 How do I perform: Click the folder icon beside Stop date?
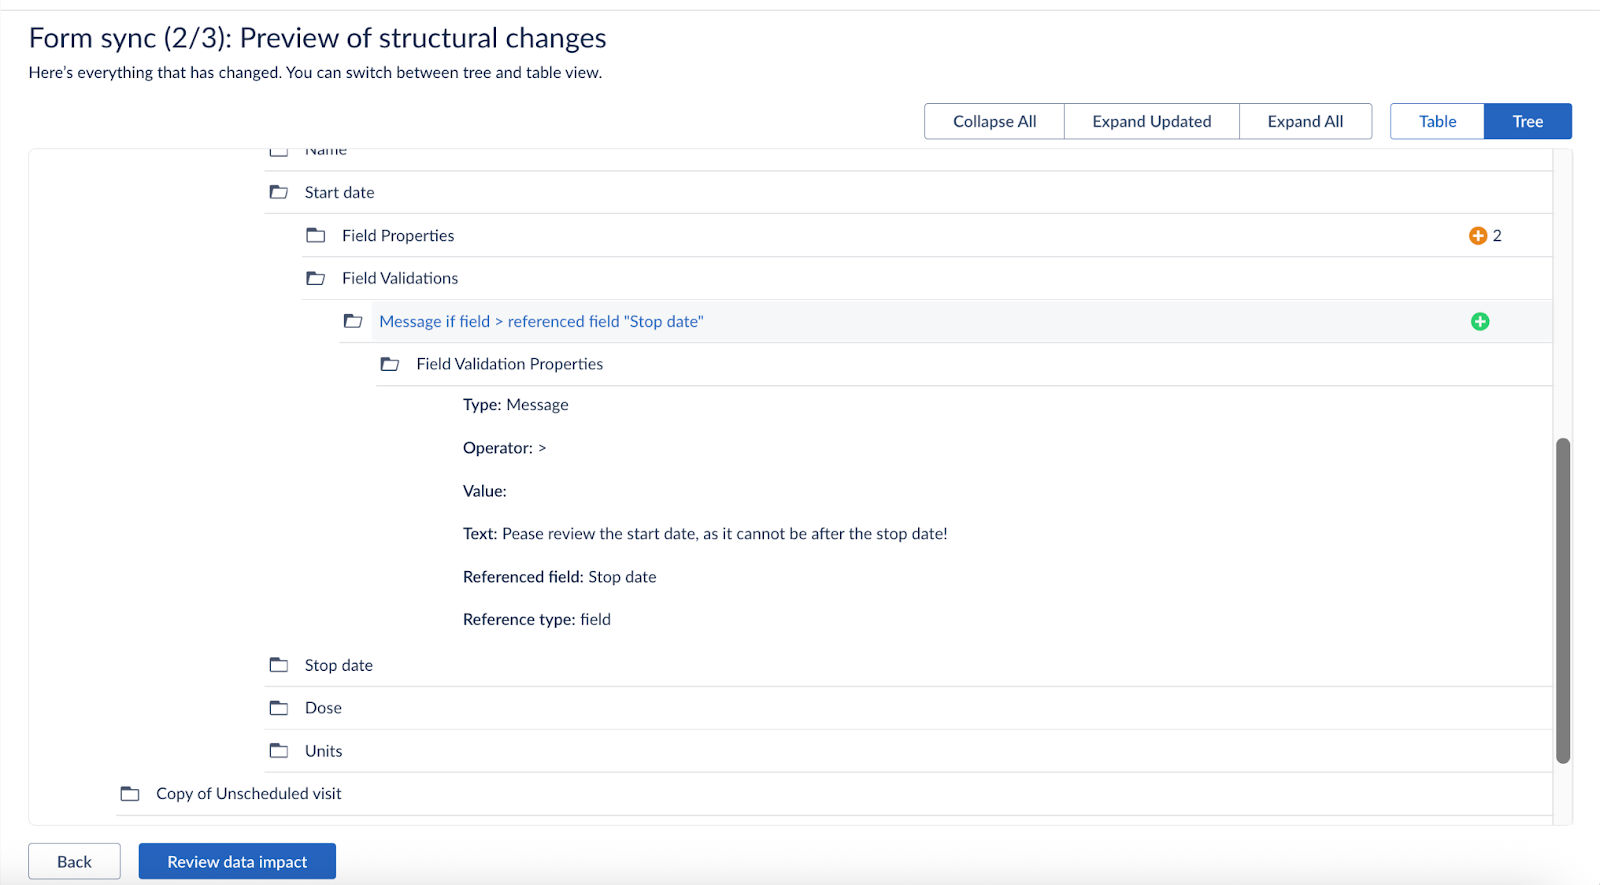point(279,665)
